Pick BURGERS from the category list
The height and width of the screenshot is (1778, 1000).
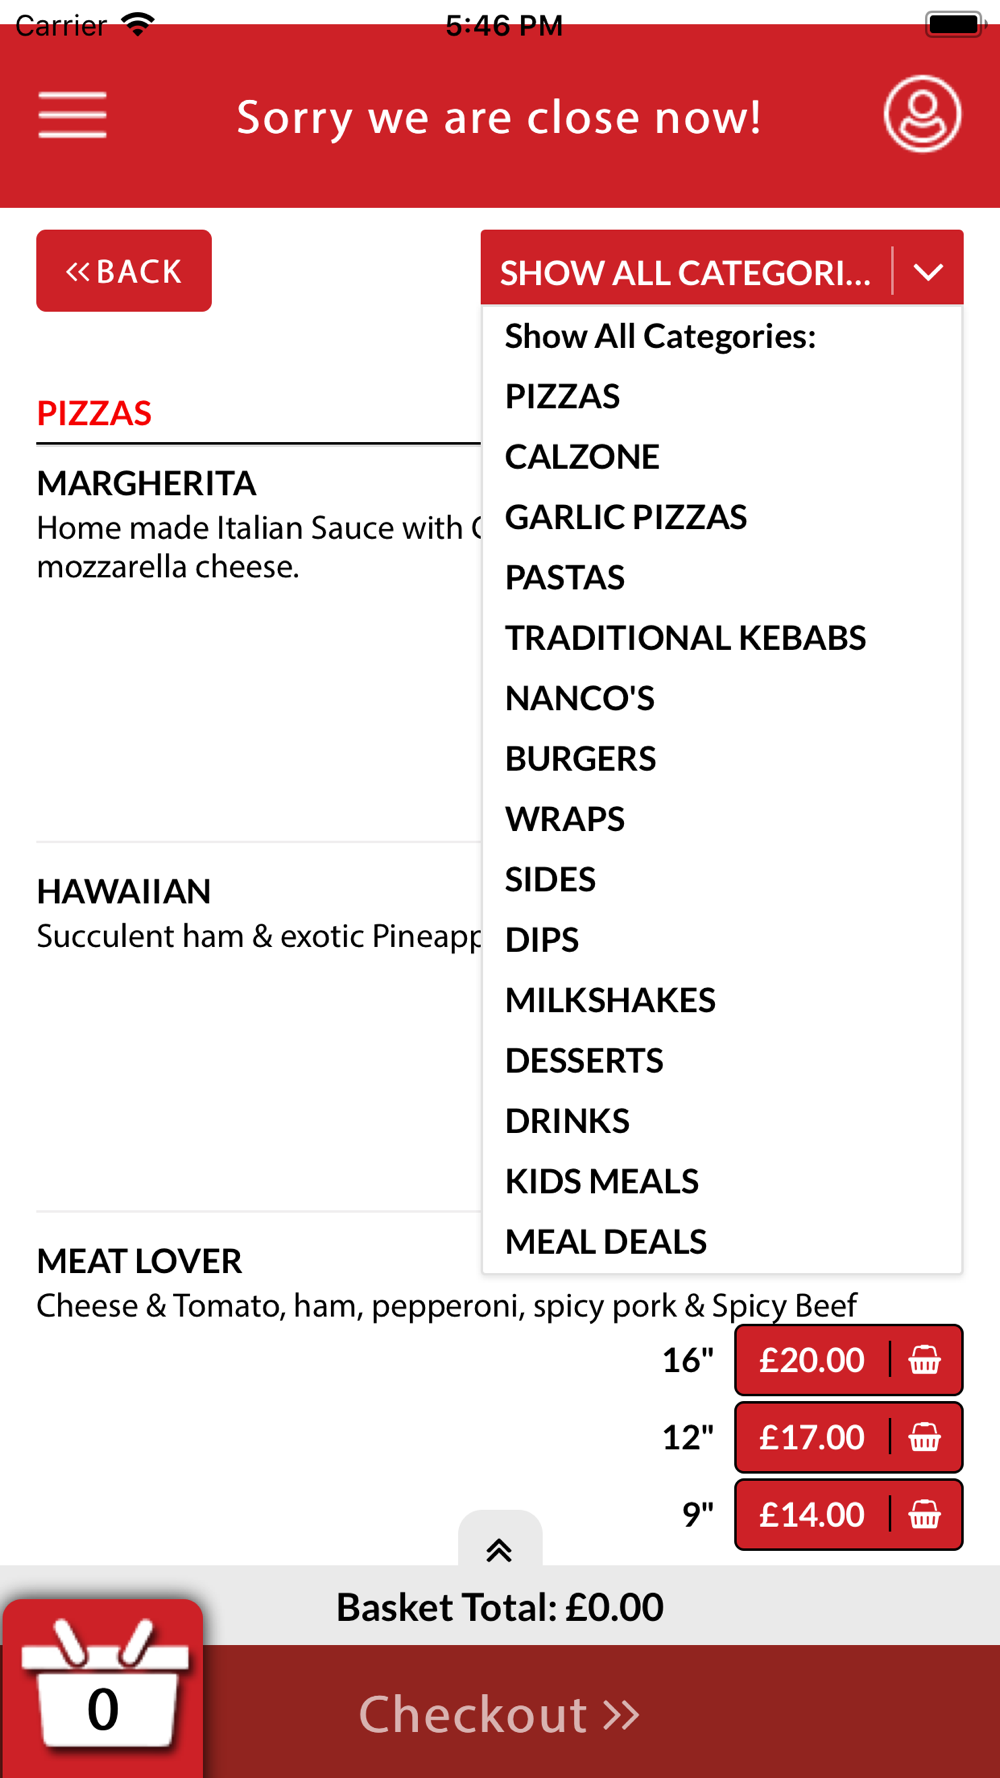click(x=581, y=759)
